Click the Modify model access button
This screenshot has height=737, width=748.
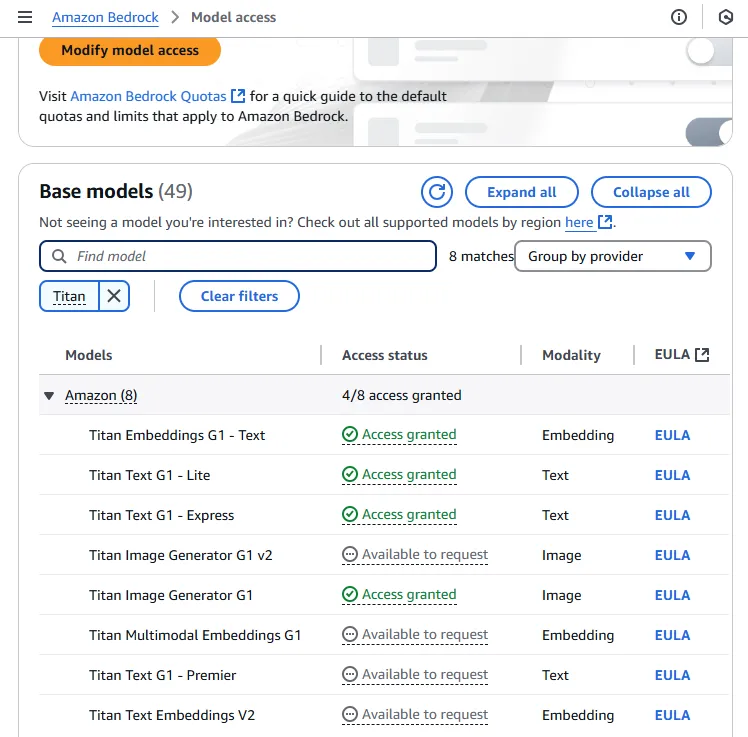click(x=130, y=50)
